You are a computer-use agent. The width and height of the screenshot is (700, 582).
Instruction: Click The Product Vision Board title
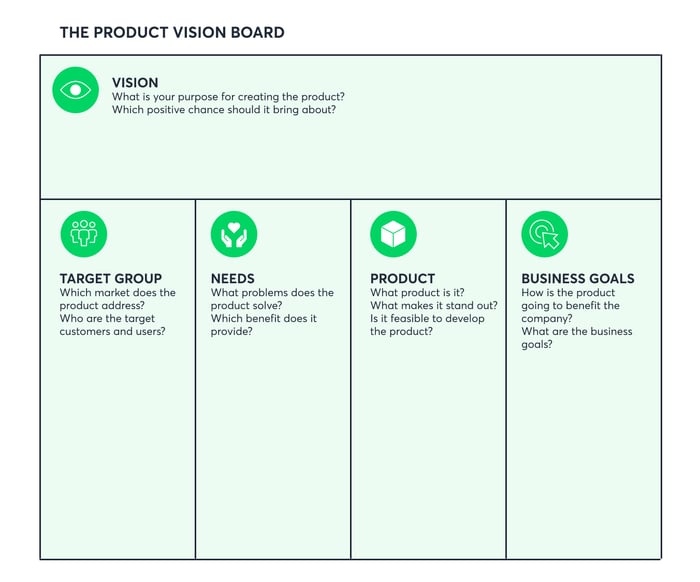click(172, 33)
